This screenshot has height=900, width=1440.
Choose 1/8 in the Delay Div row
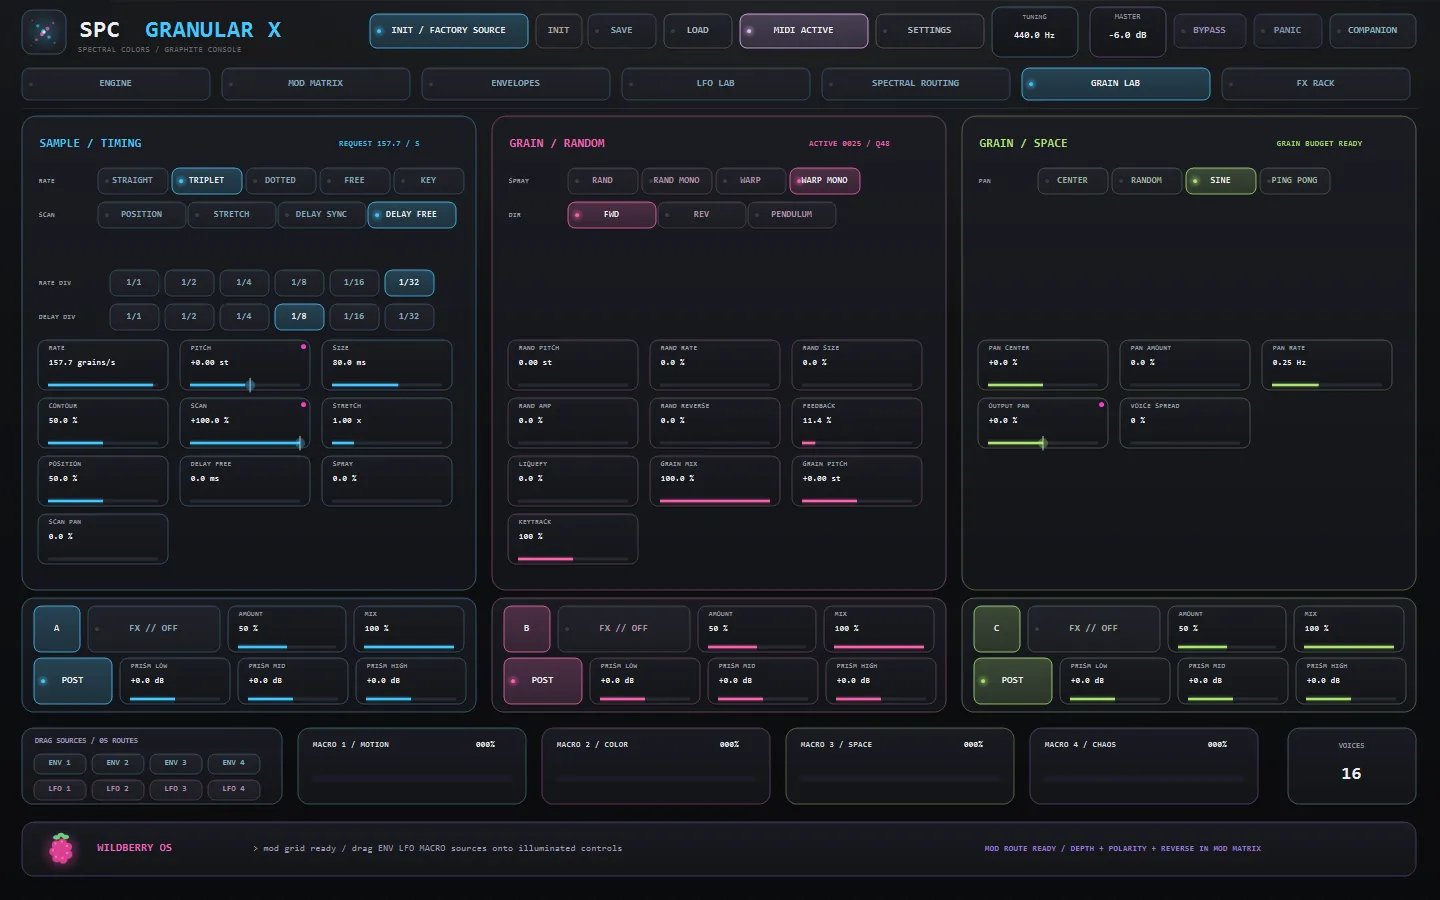299,317
